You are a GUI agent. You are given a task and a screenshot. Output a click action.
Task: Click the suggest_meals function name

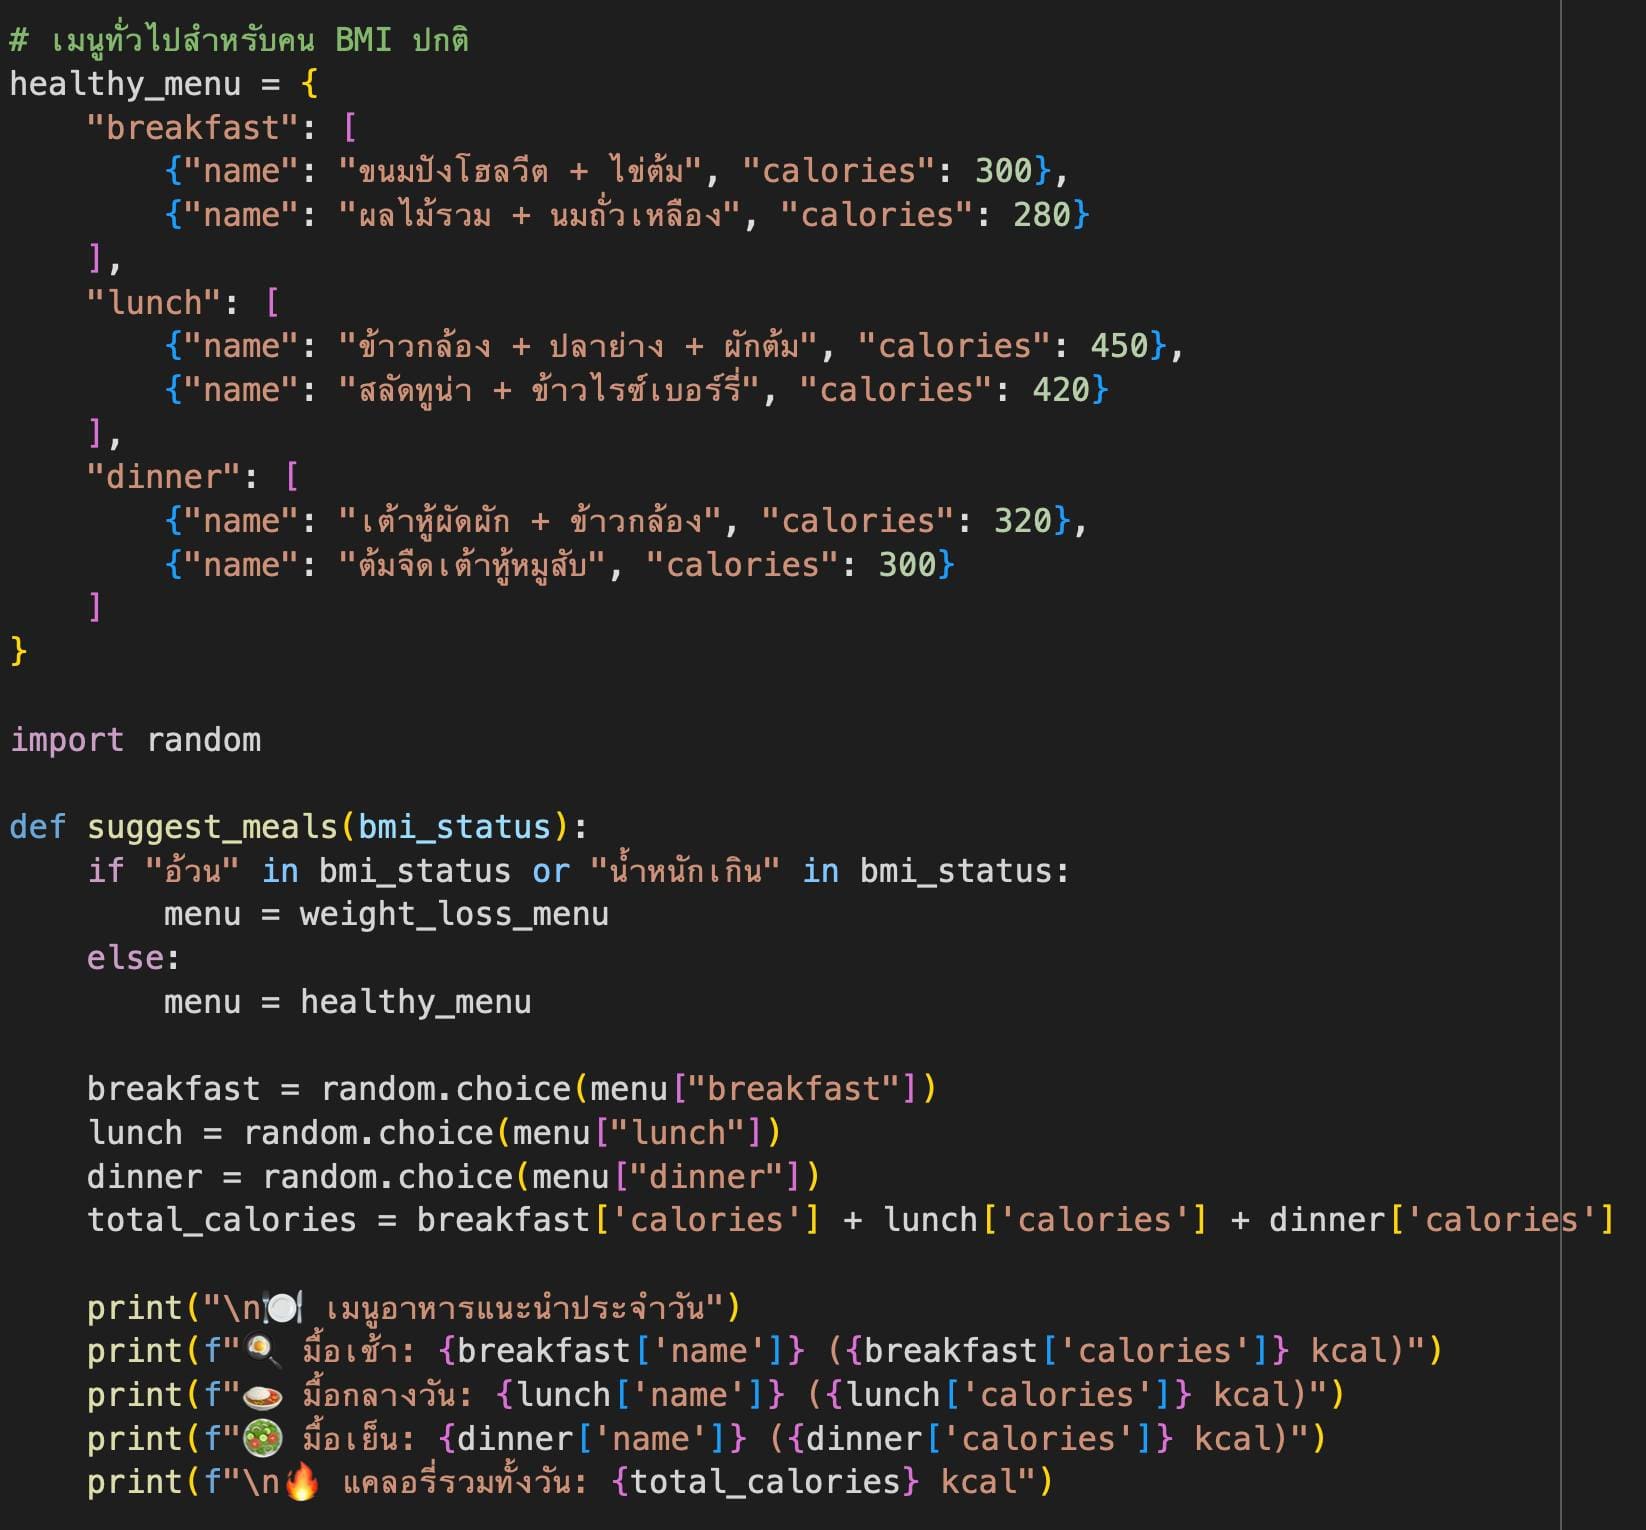click(x=212, y=827)
